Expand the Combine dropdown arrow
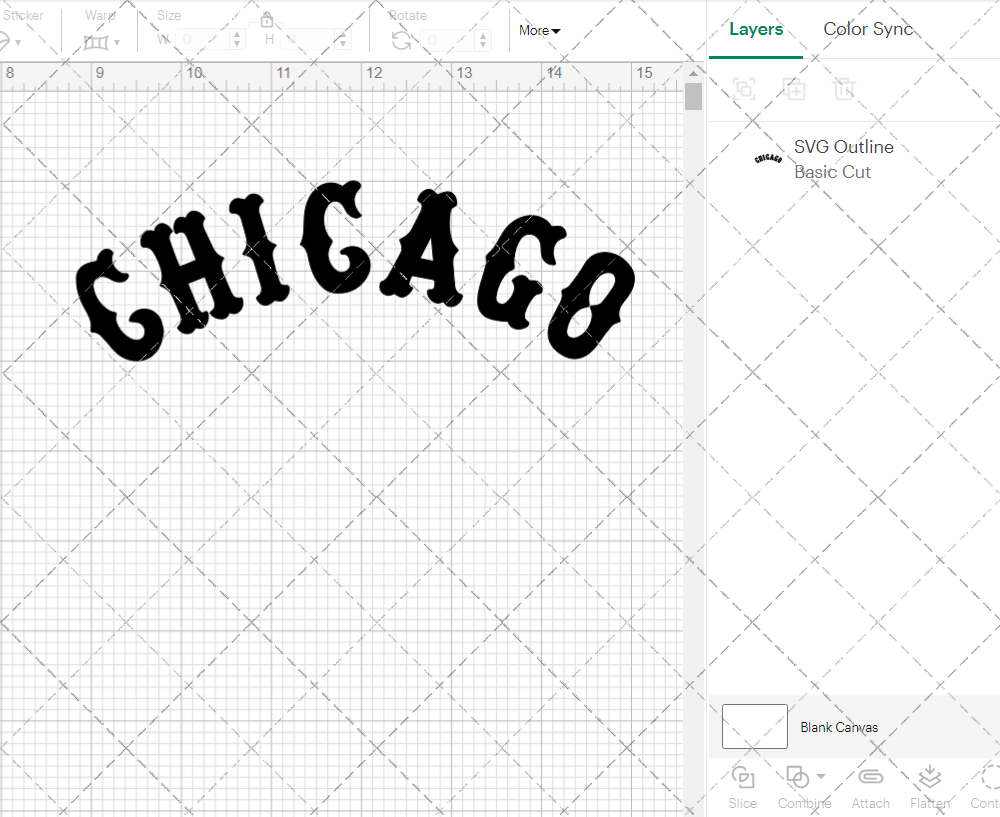 (x=821, y=776)
